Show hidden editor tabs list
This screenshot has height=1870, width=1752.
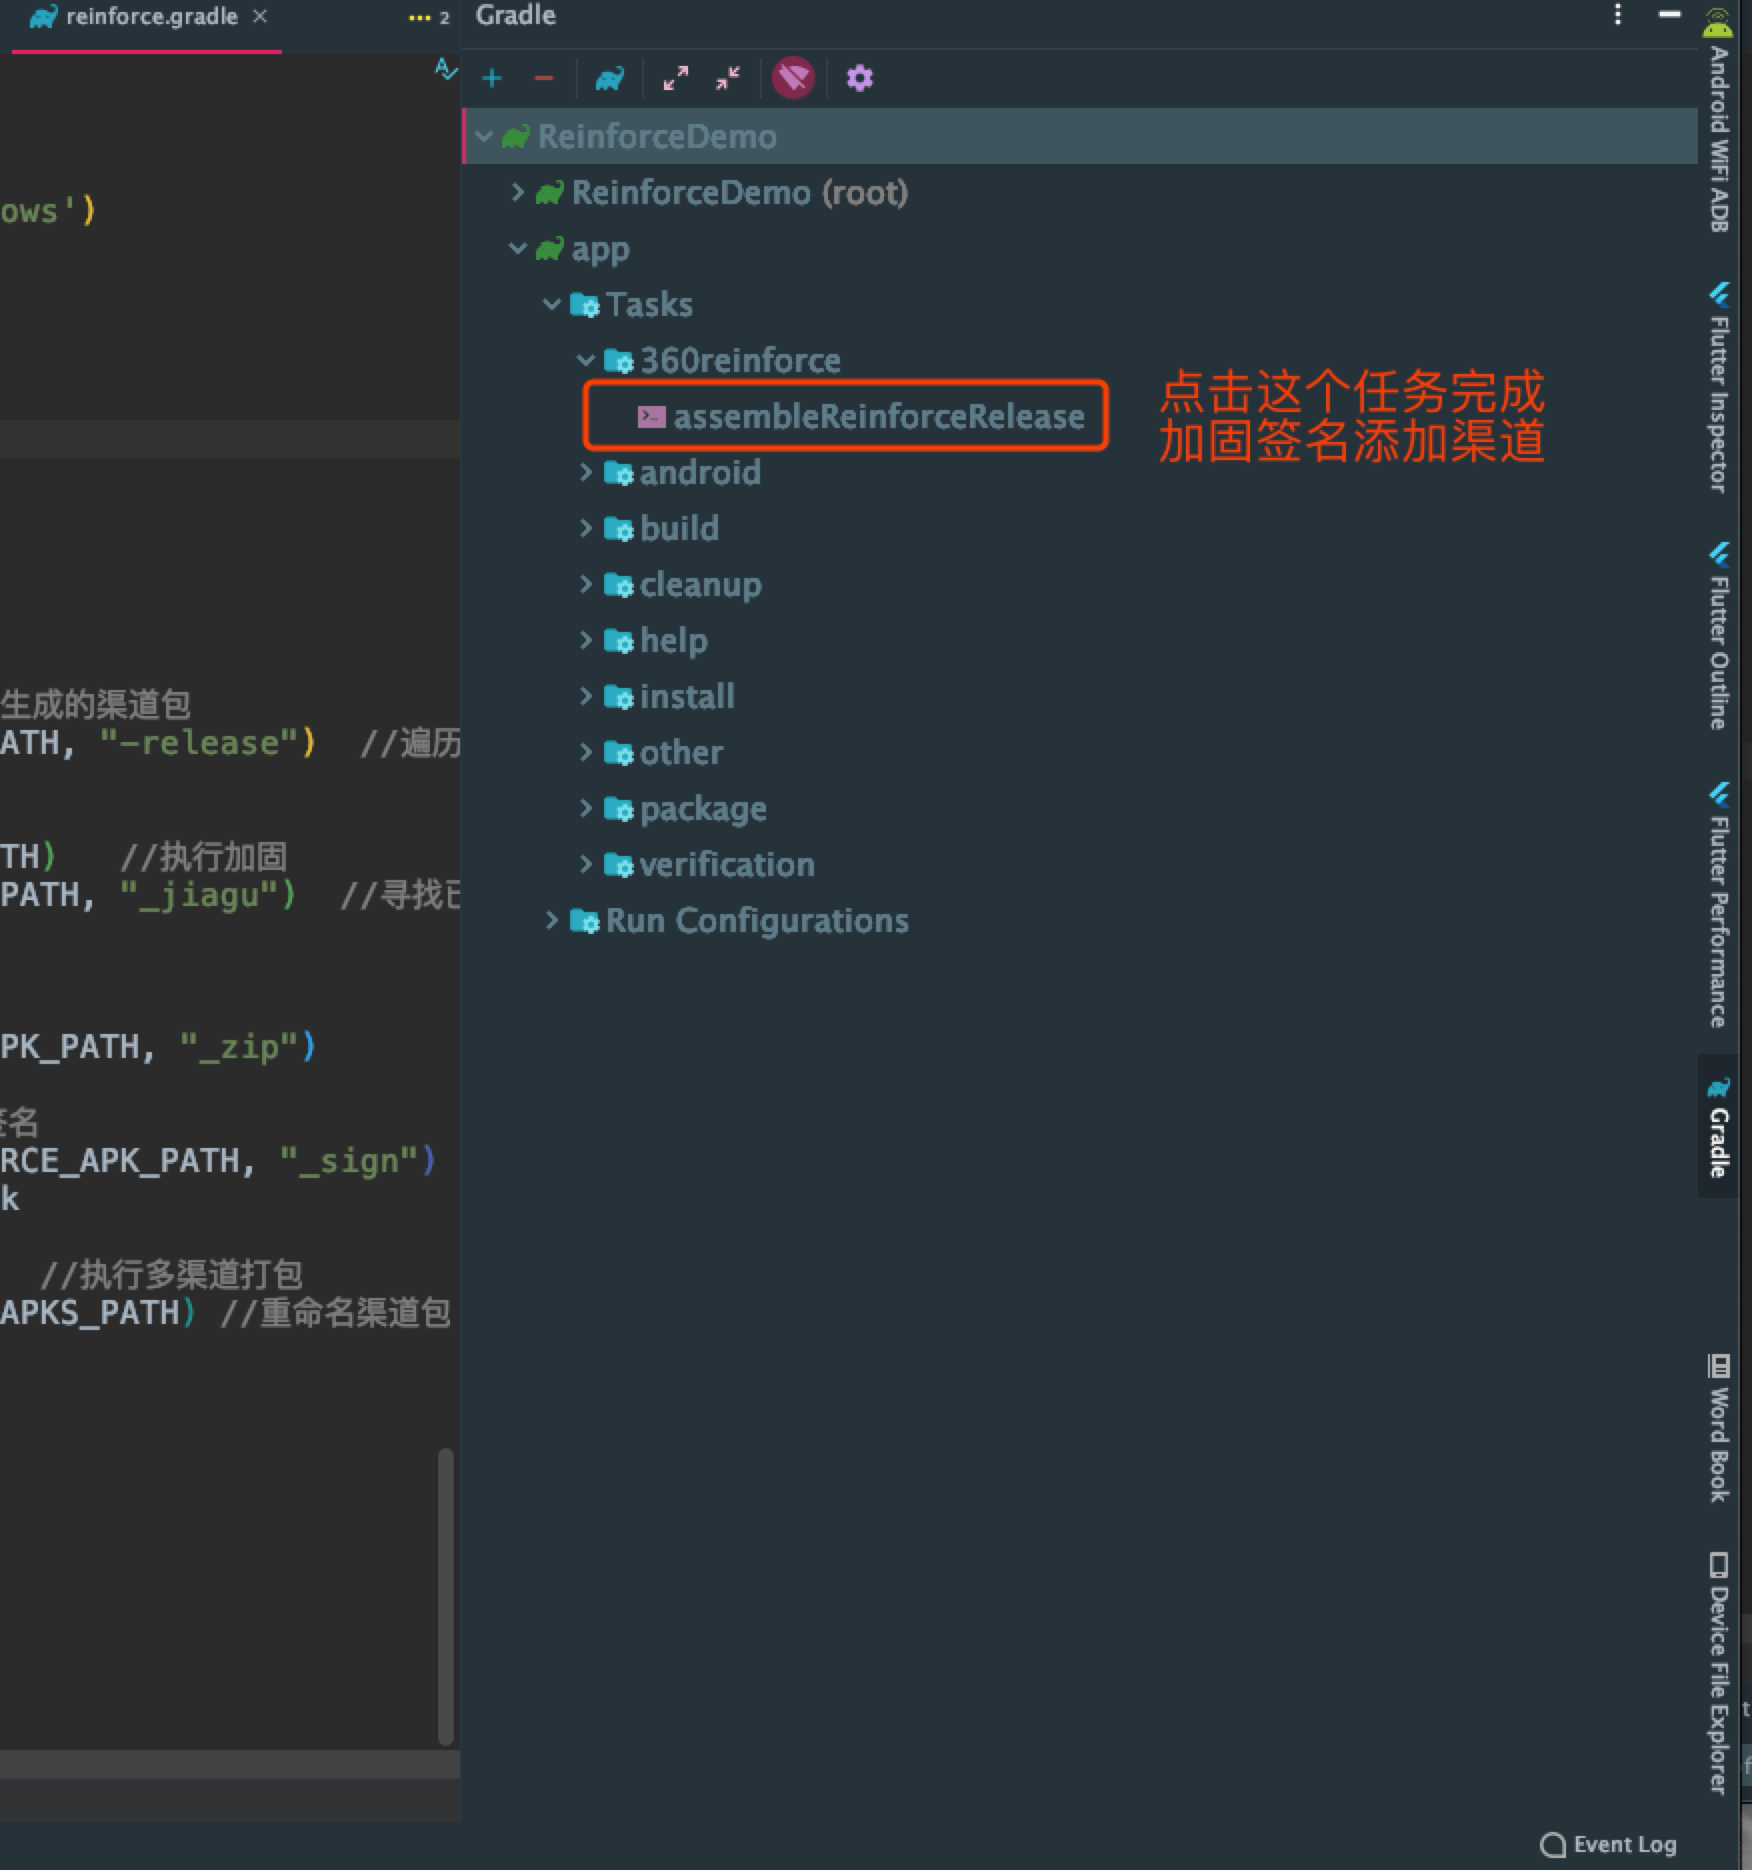click(429, 18)
